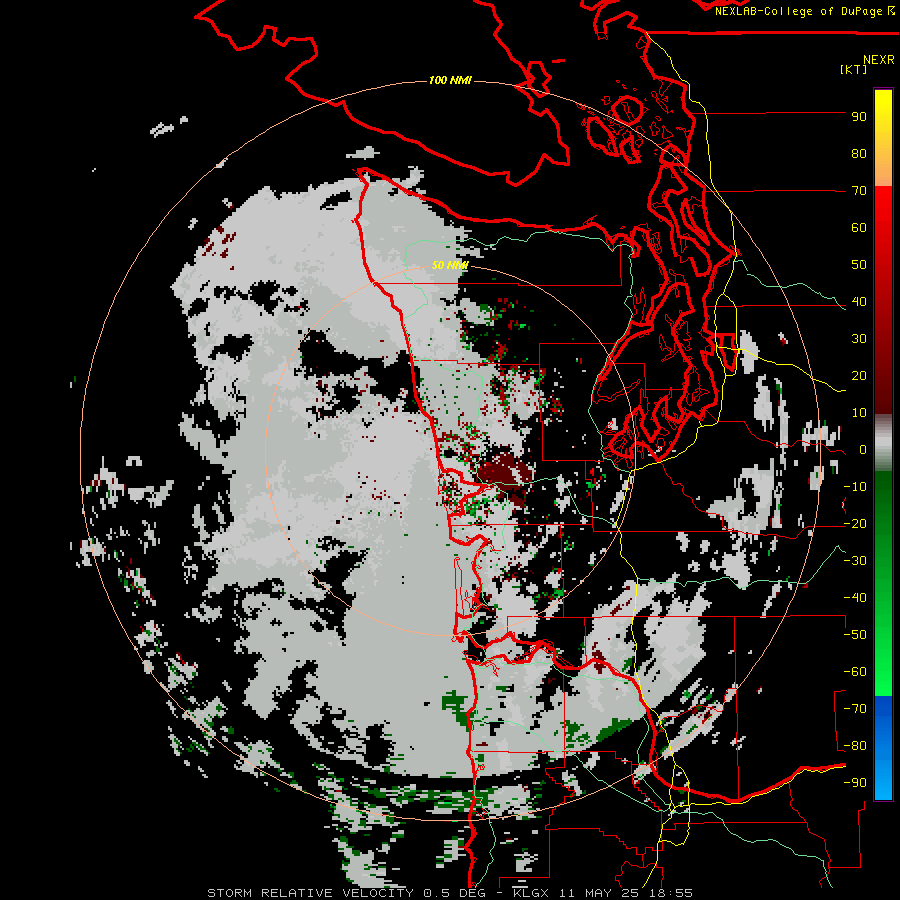Click the bright green segment of color bar
900x900 pixels.
pyautogui.click(x=883, y=649)
